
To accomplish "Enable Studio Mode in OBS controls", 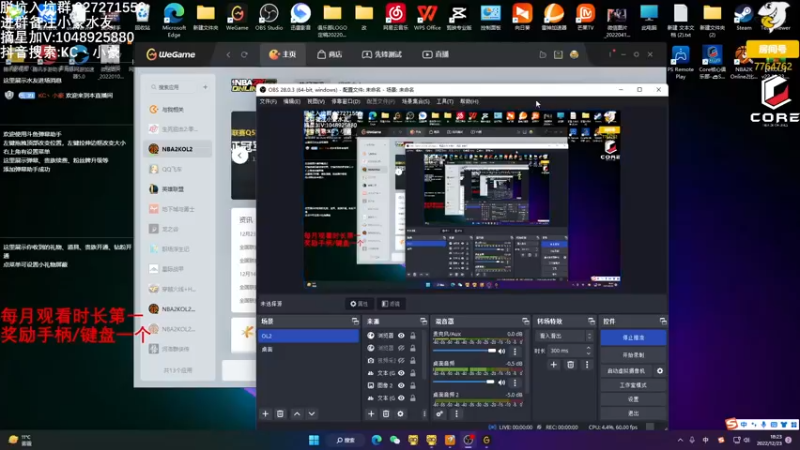I will [633, 385].
